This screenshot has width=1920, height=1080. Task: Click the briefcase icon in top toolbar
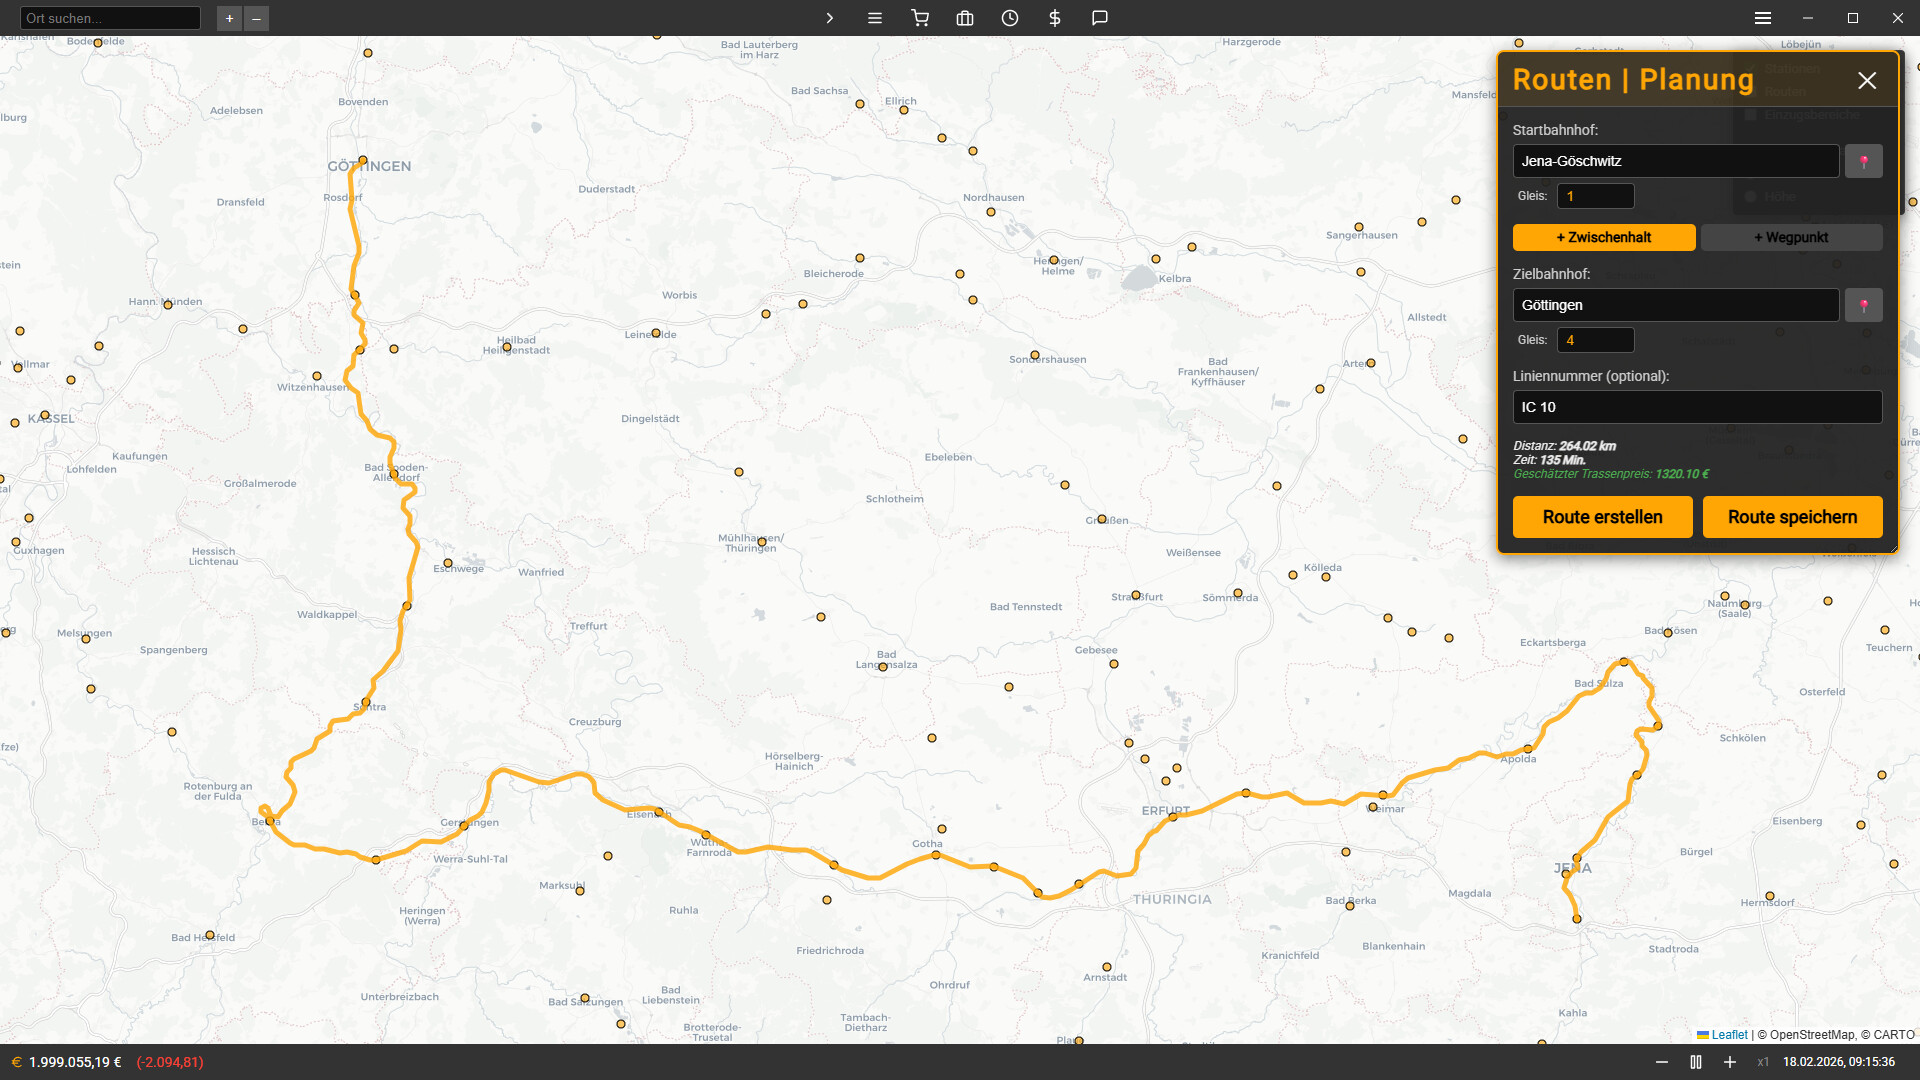(x=965, y=18)
